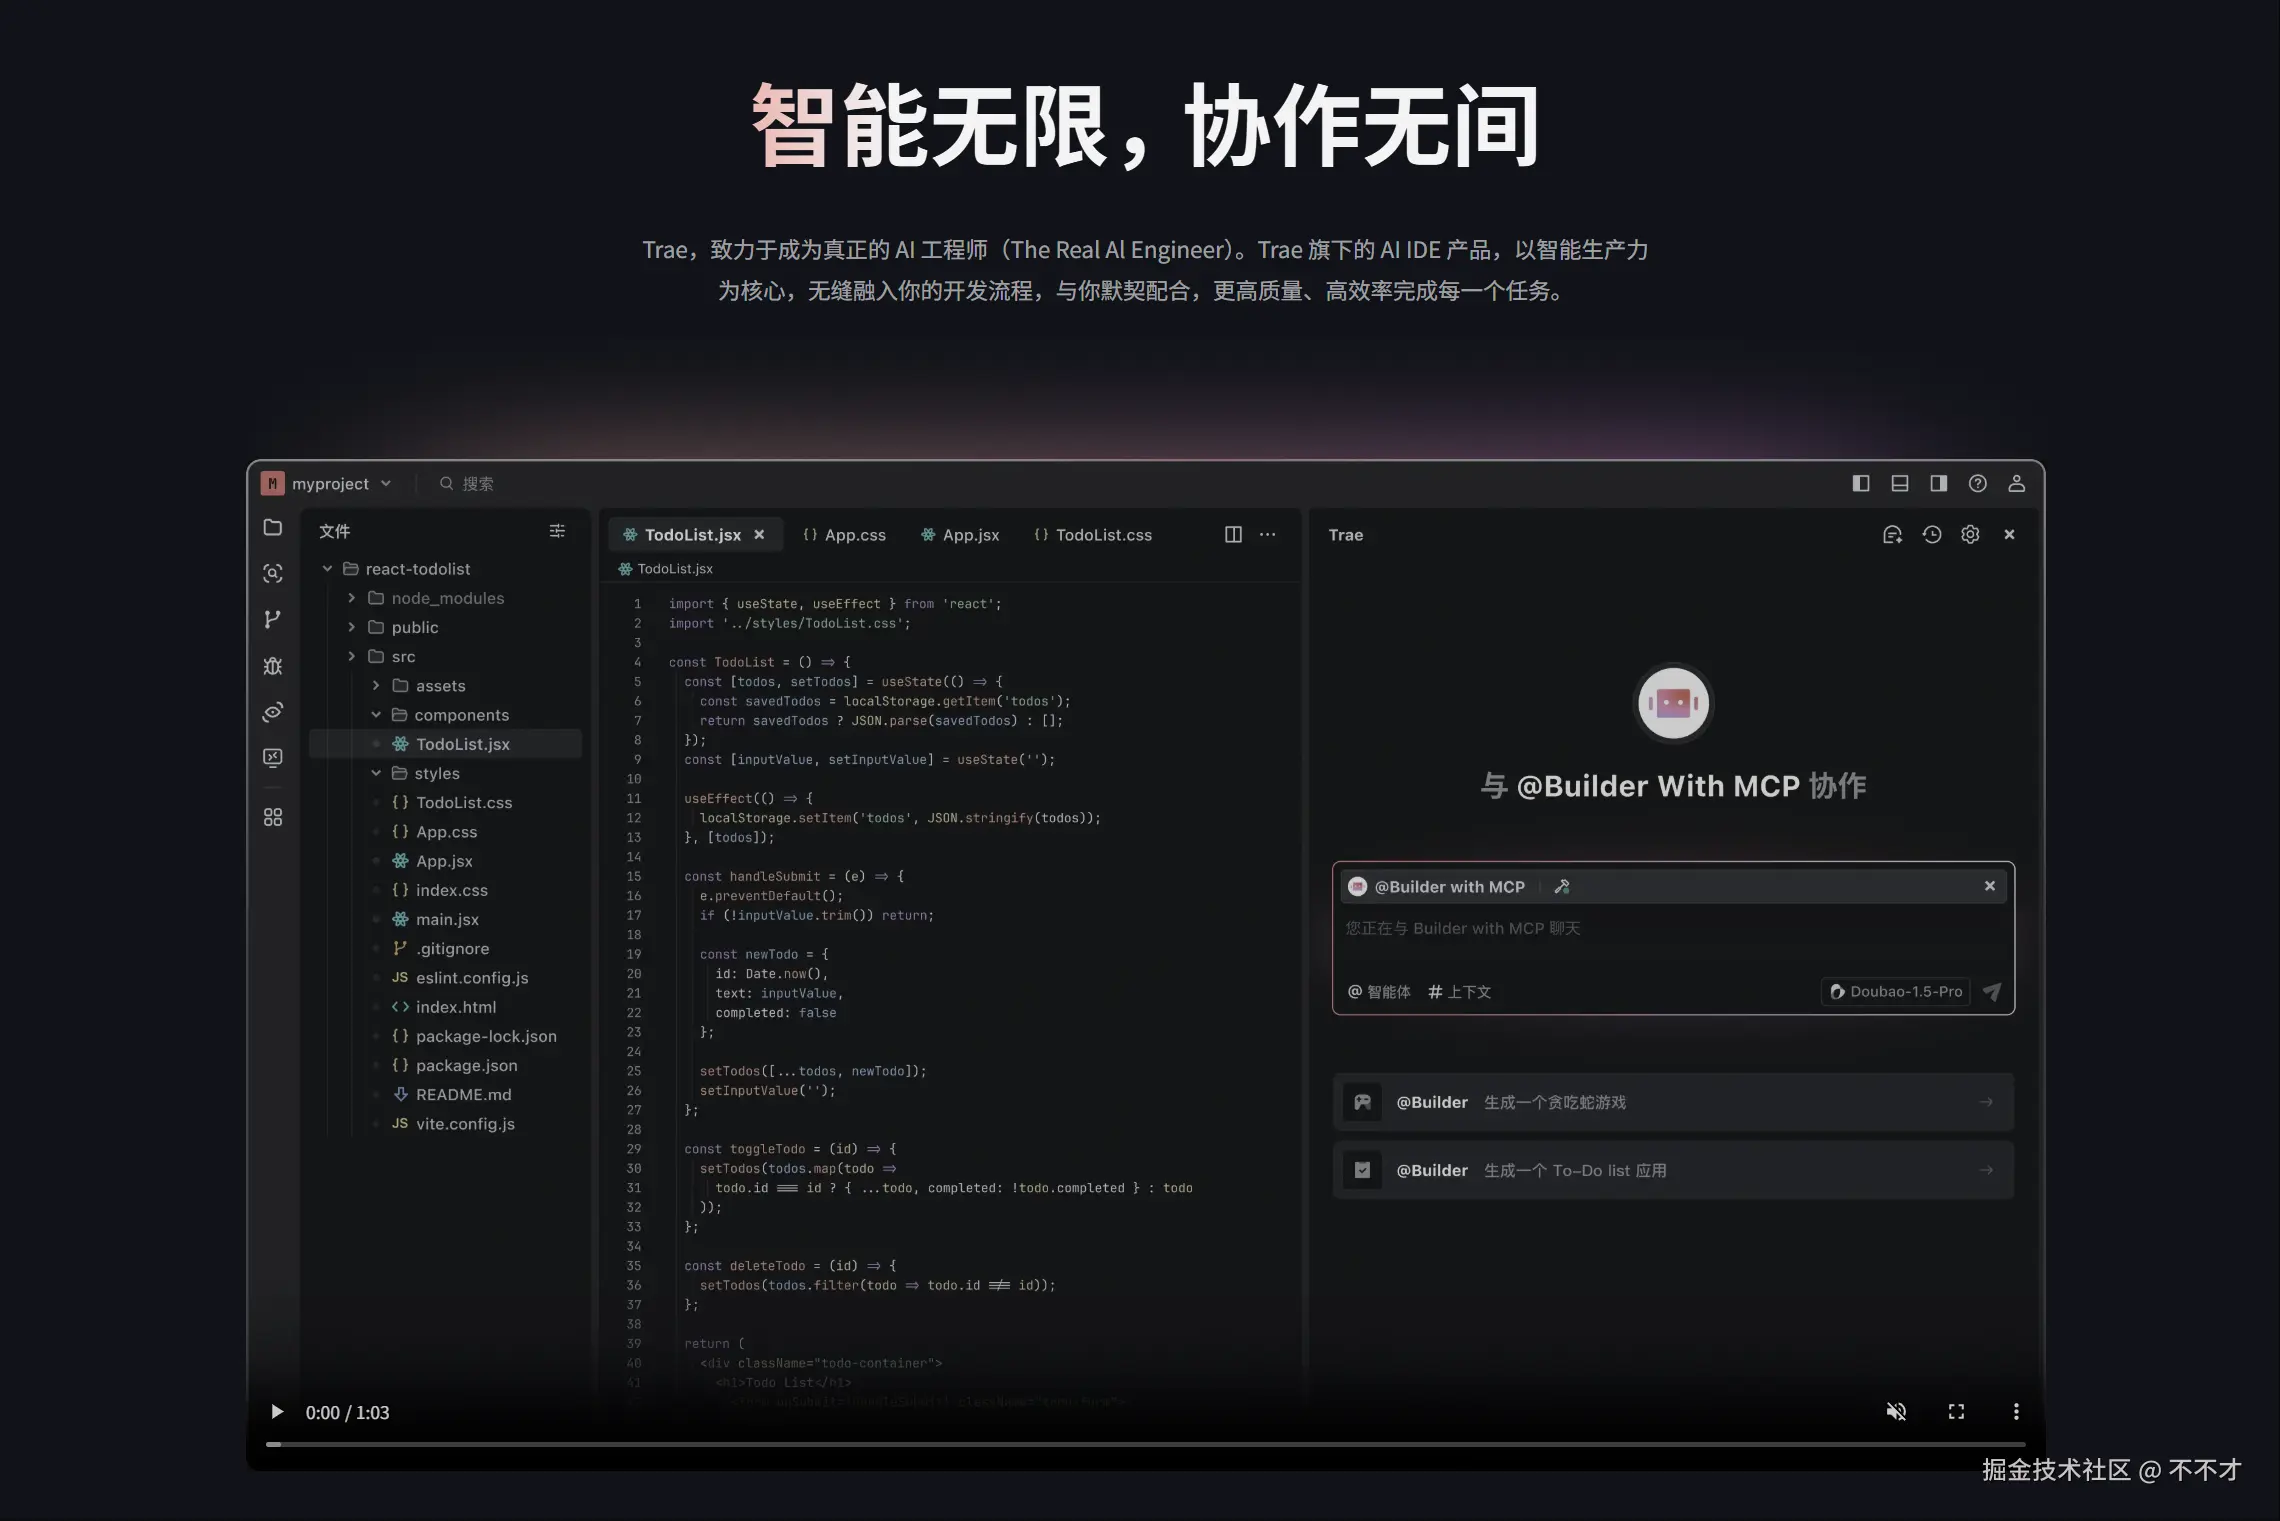Start a new chat in the Trae panel

tap(1892, 534)
